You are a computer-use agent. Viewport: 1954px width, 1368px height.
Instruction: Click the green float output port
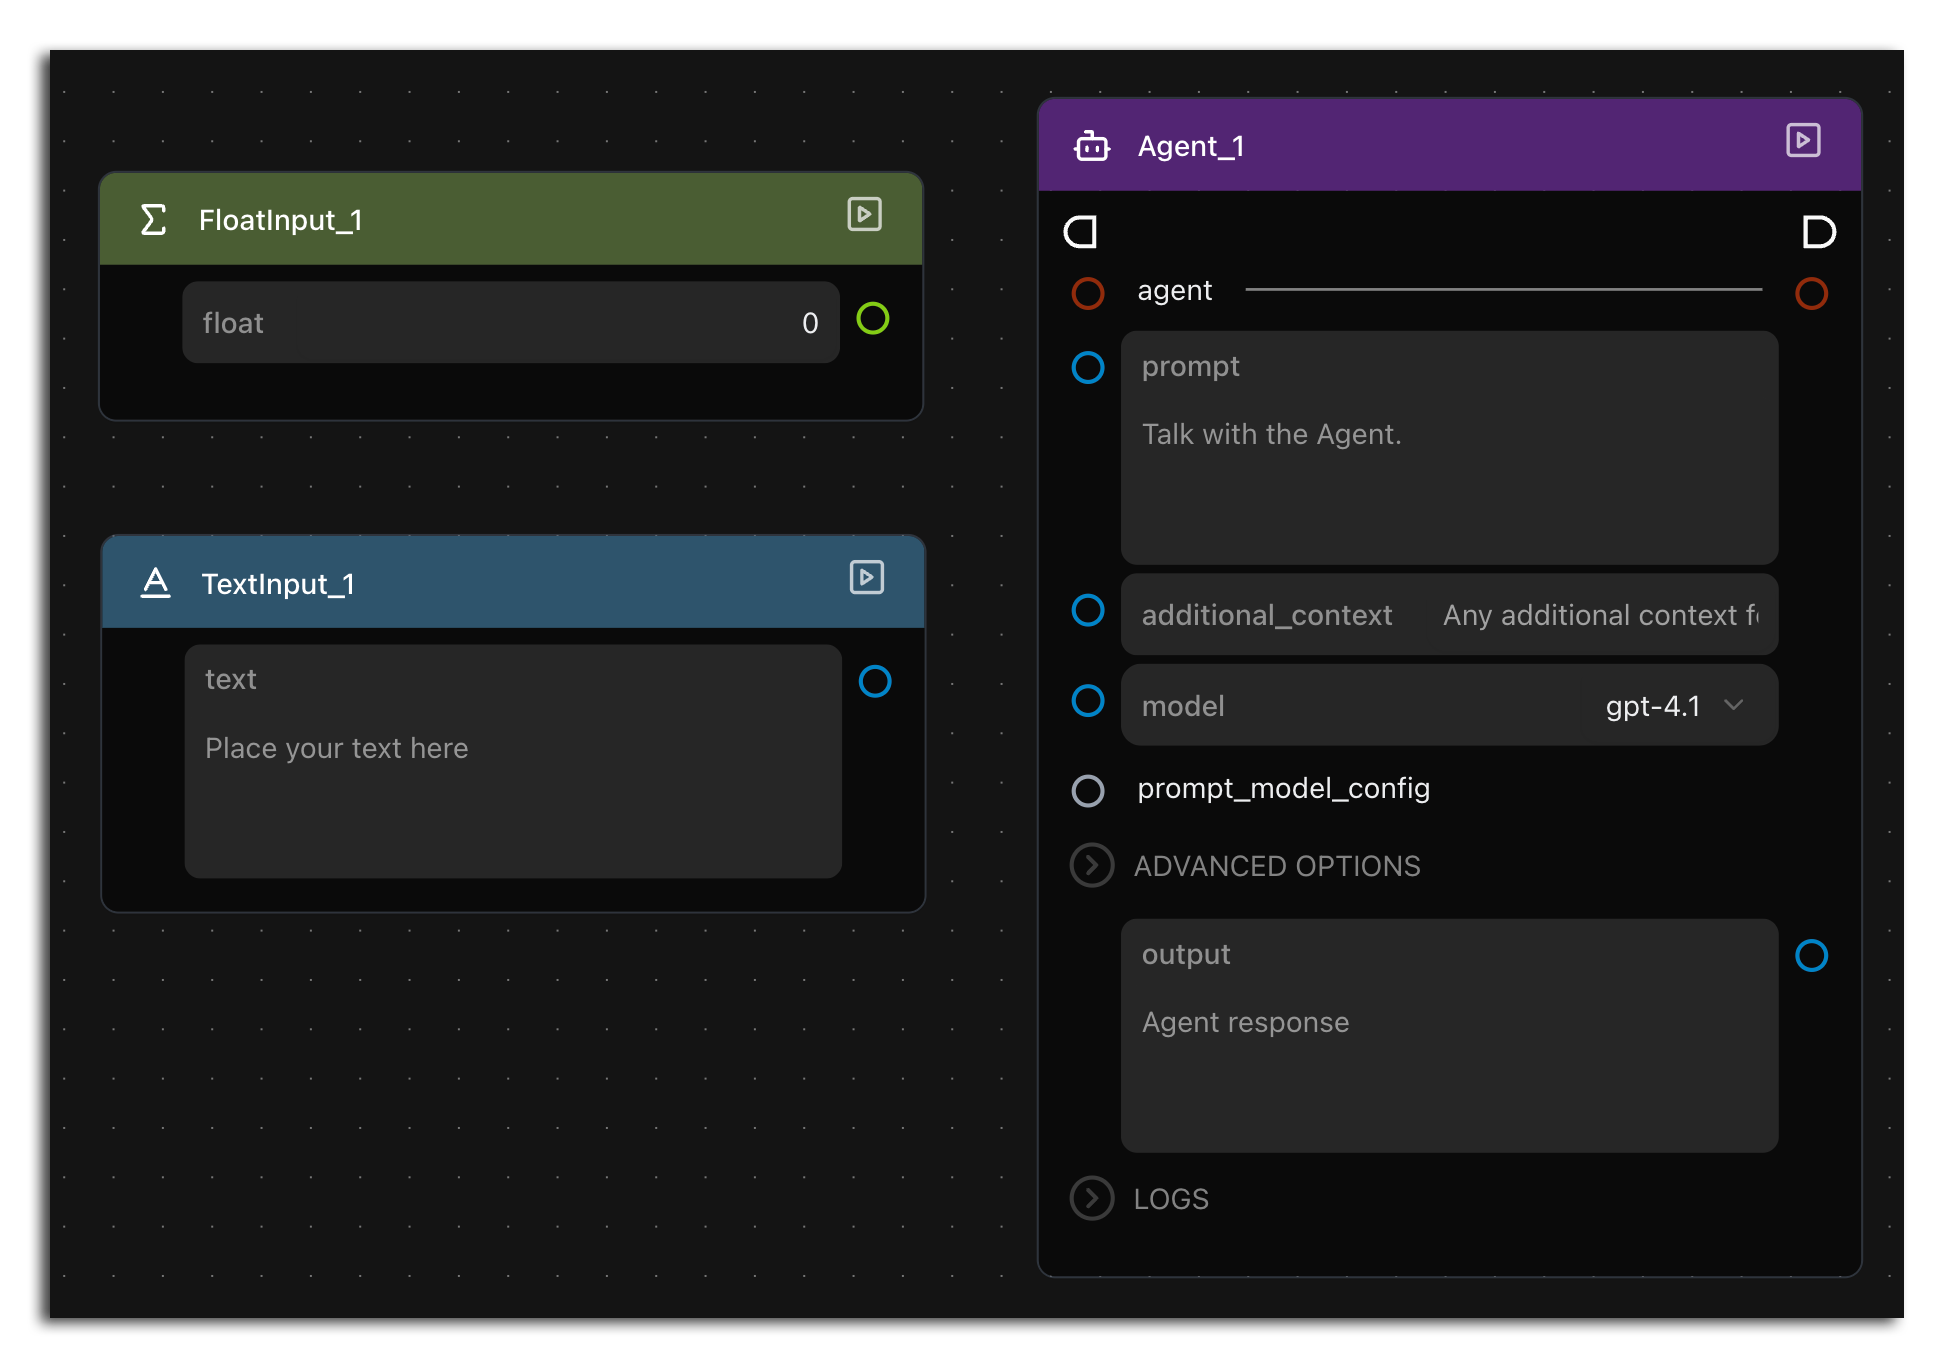coord(873,319)
